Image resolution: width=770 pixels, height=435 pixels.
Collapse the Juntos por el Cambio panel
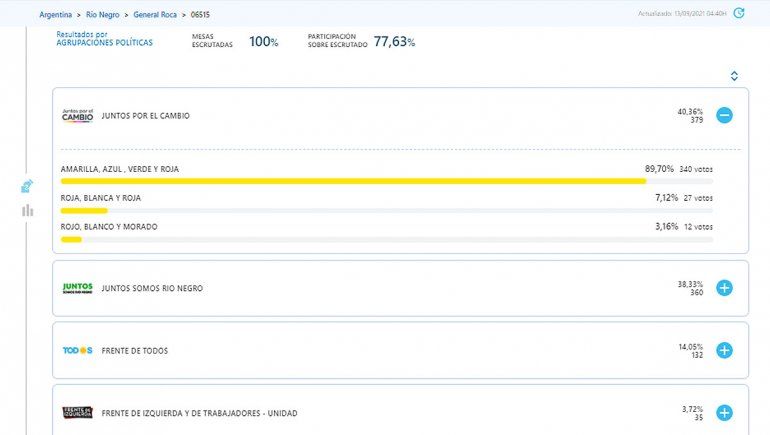click(724, 116)
